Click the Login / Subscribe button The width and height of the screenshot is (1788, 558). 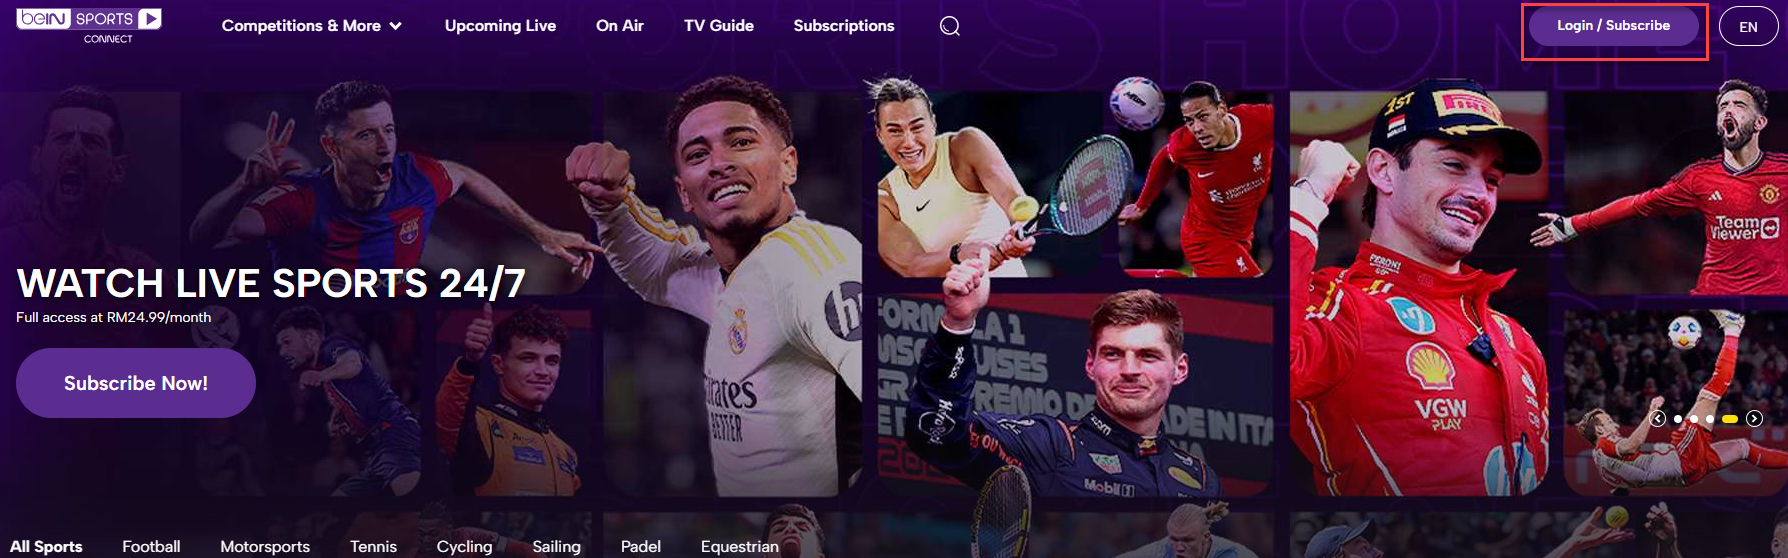(x=1613, y=26)
